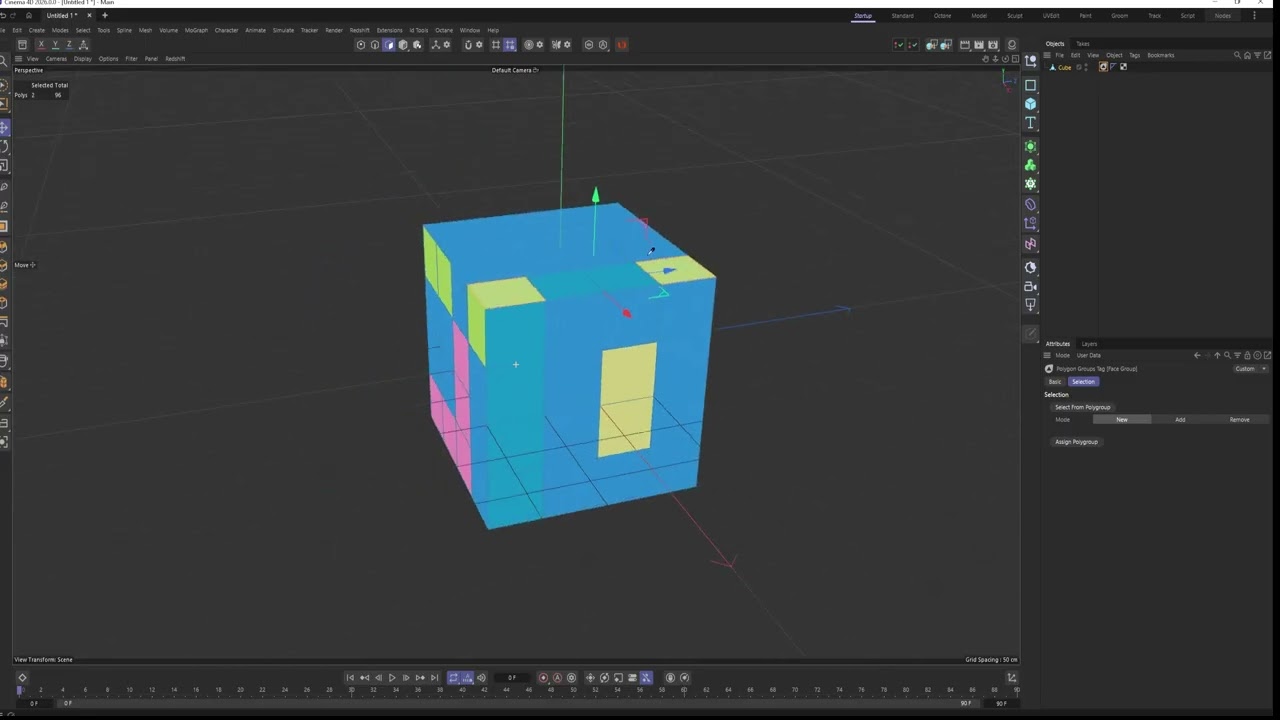Toggle the loop playback mode
The width and height of the screenshot is (1280, 720).
tap(453, 678)
